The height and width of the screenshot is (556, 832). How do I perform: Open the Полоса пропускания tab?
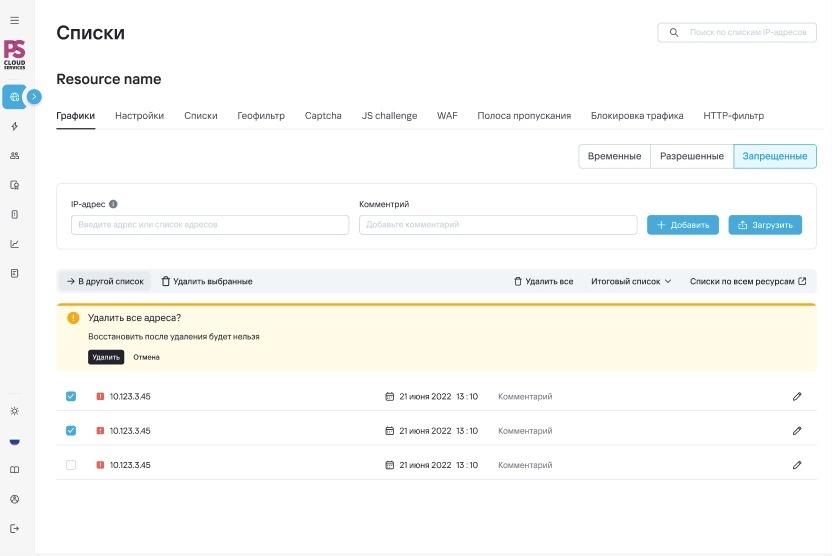pyautogui.click(x=524, y=116)
